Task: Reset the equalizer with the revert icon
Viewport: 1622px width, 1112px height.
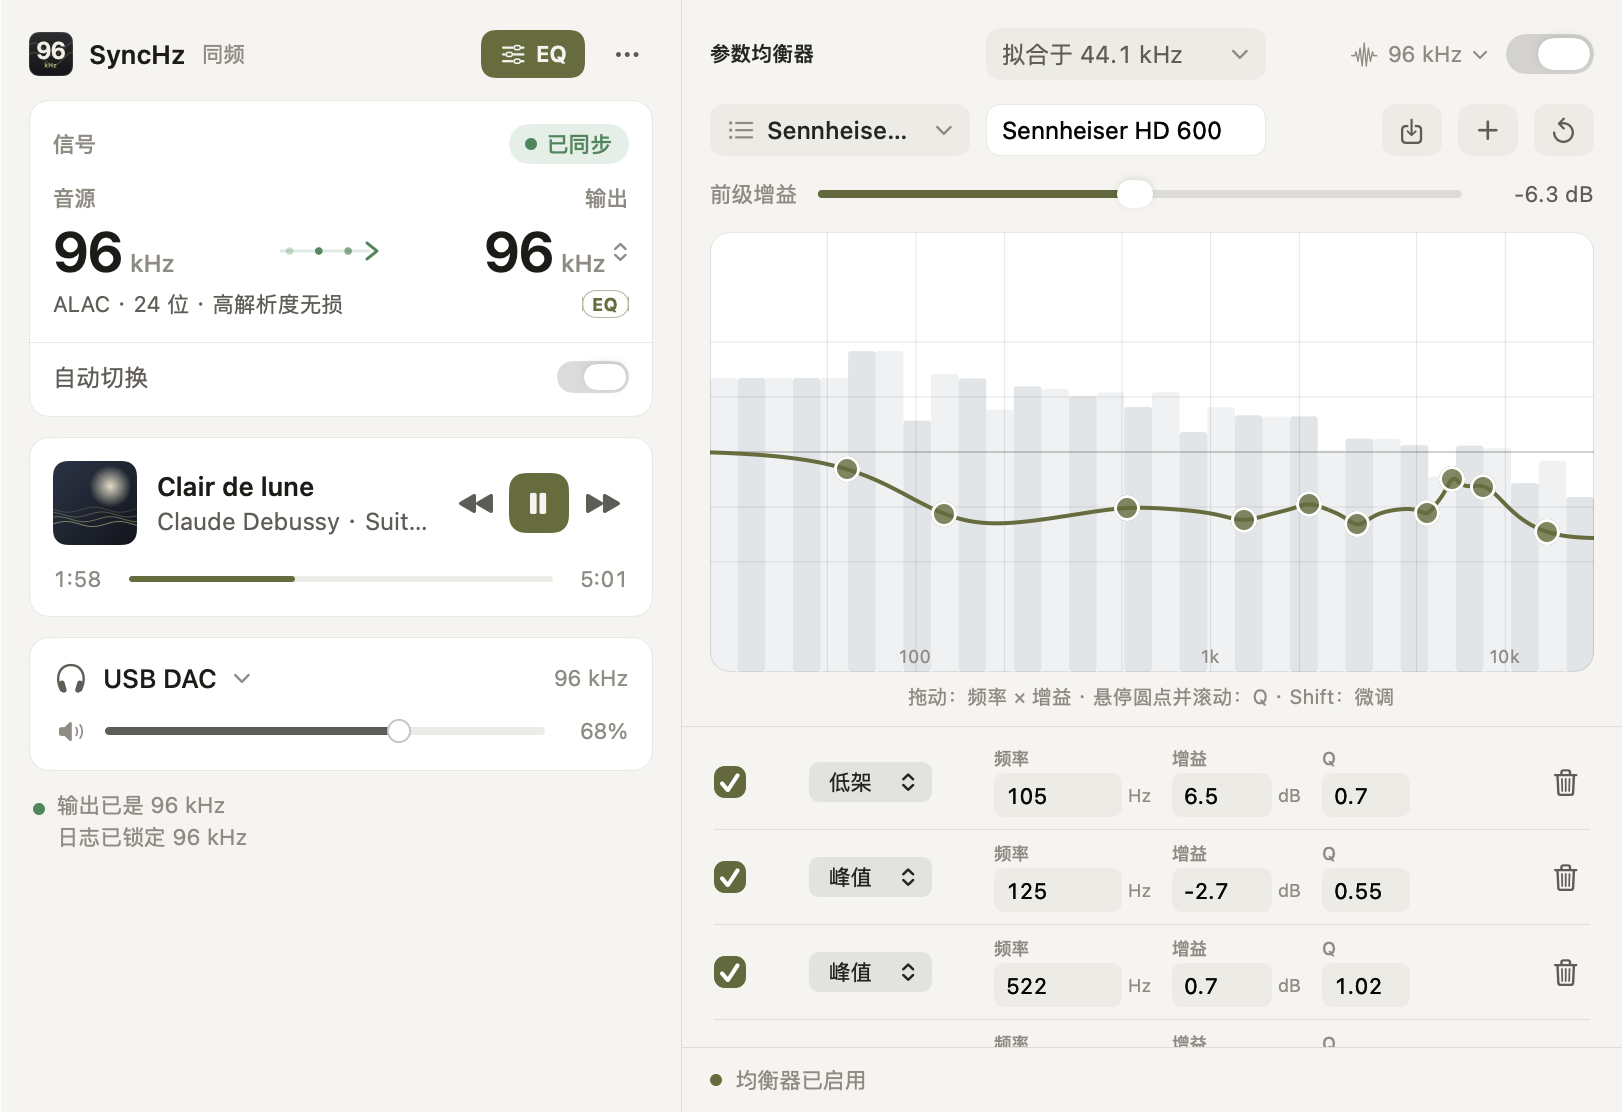Action: (x=1564, y=130)
